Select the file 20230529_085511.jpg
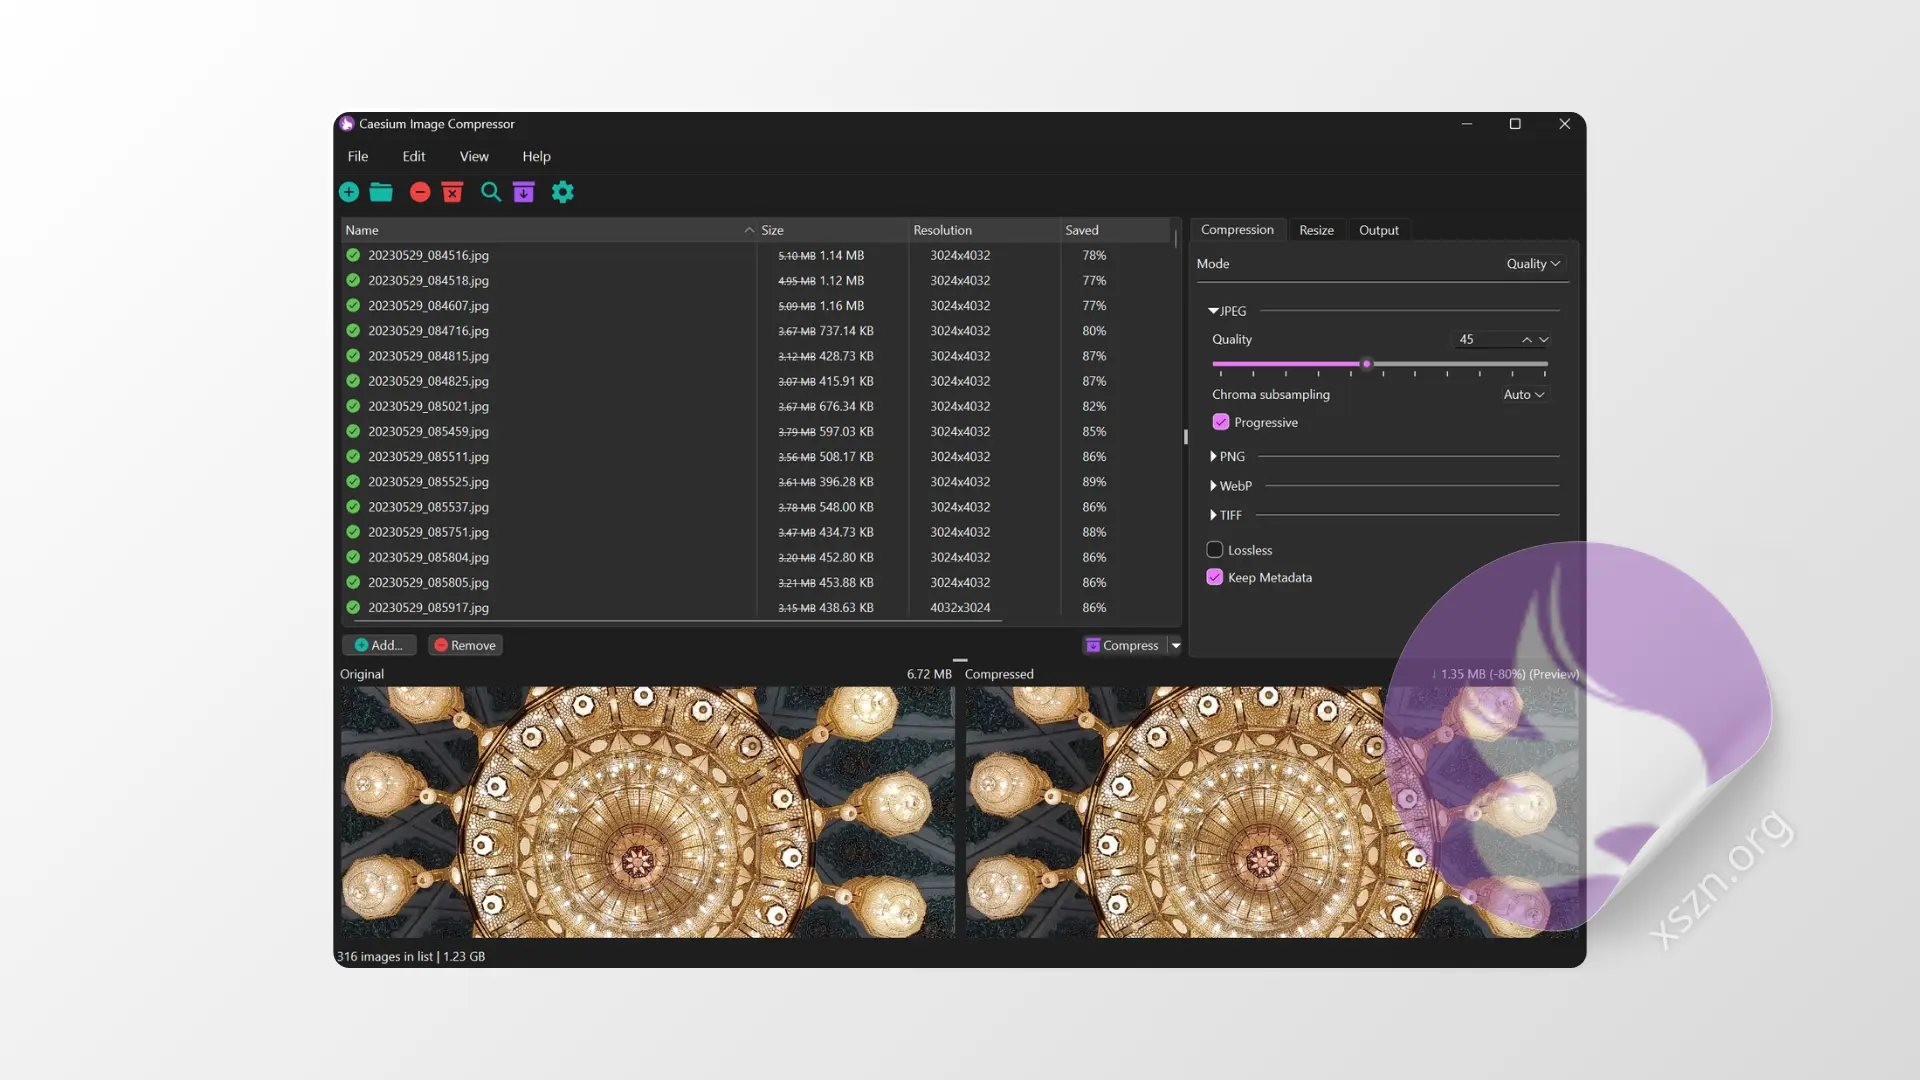Viewport: 1920px width, 1080px height. coord(428,456)
